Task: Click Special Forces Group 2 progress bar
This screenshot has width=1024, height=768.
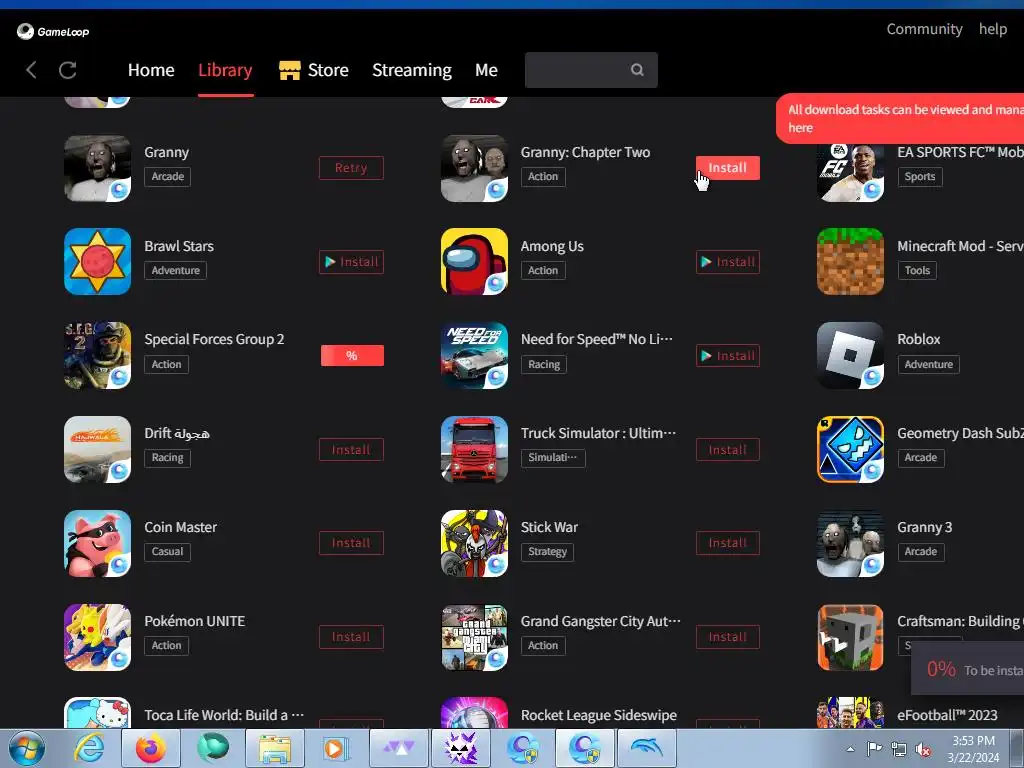Action: tap(352, 356)
